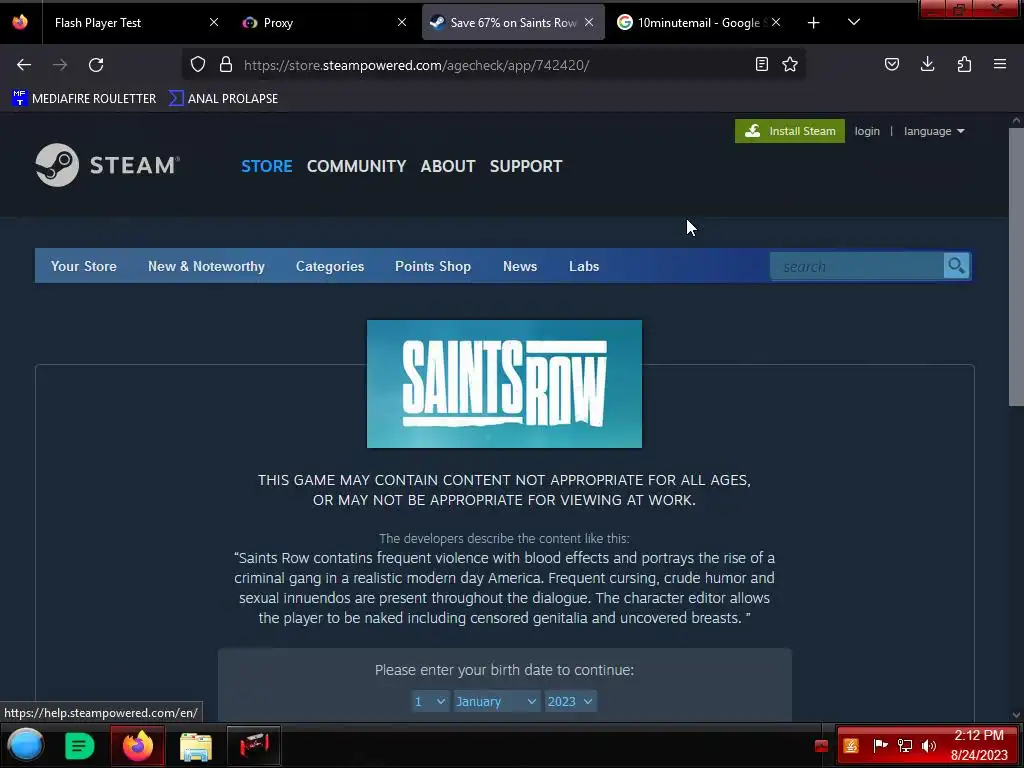Click the padlock site security icon
The image size is (1024, 768).
tap(226, 65)
